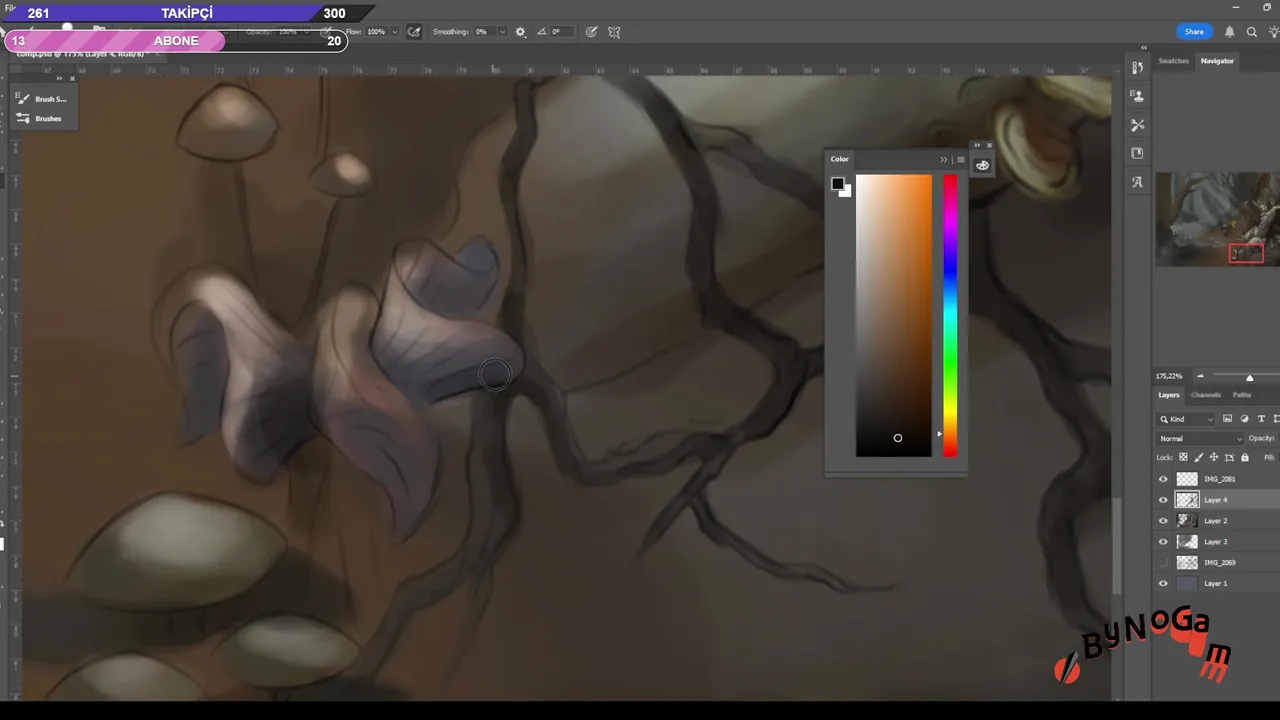Filter layers by adjustment layers icon
This screenshot has width=1280, height=720.
coord(1244,419)
